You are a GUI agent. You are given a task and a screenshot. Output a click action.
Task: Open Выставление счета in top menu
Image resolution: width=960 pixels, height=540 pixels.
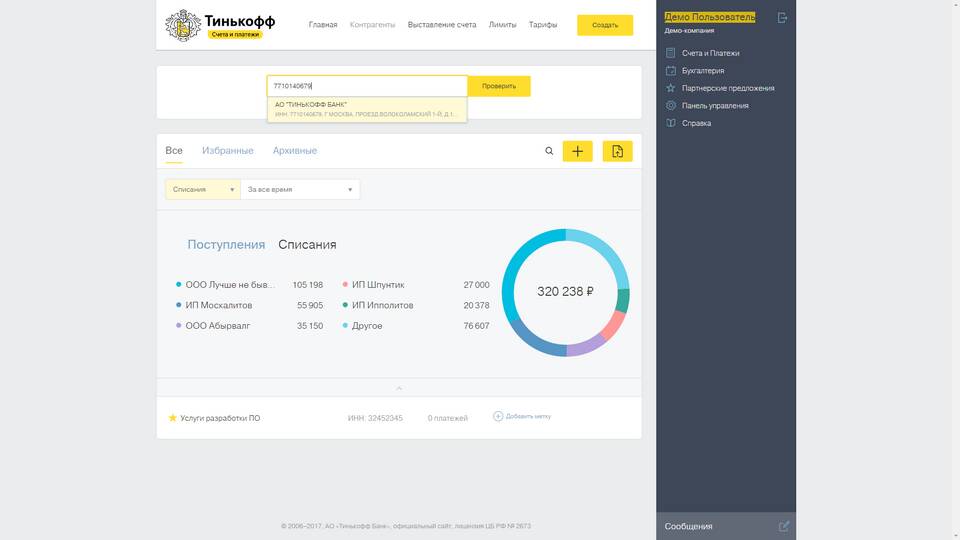tap(442, 25)
